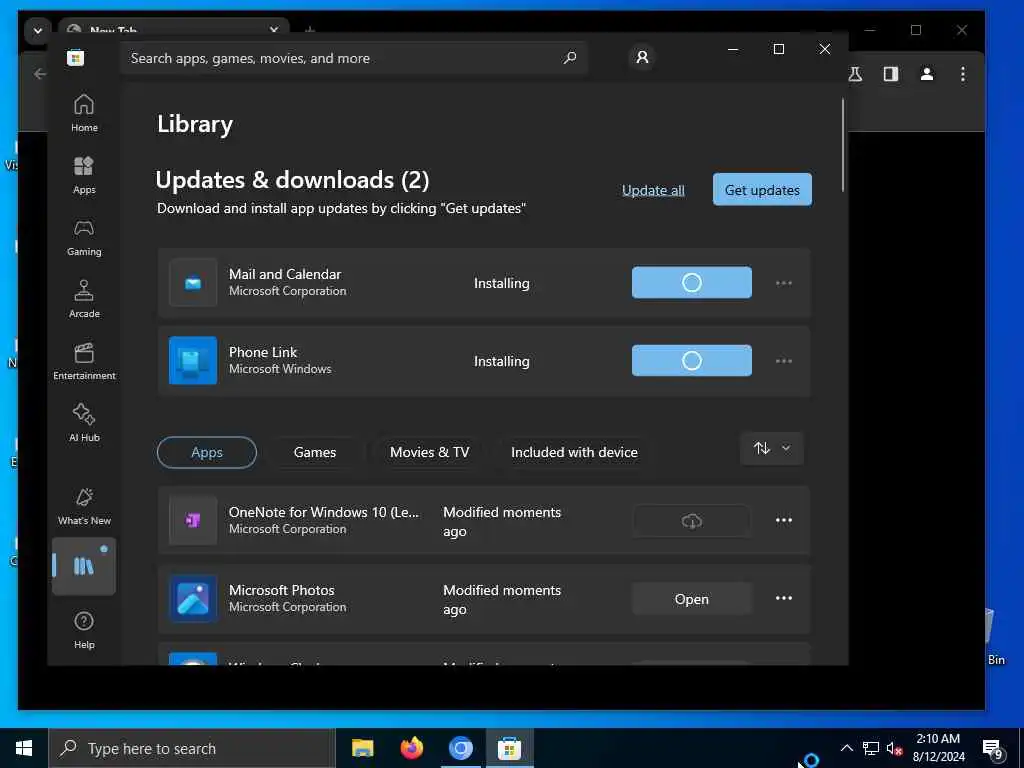
Task: Open Microsoft Photos with Open button
Action: click(692, 598)
